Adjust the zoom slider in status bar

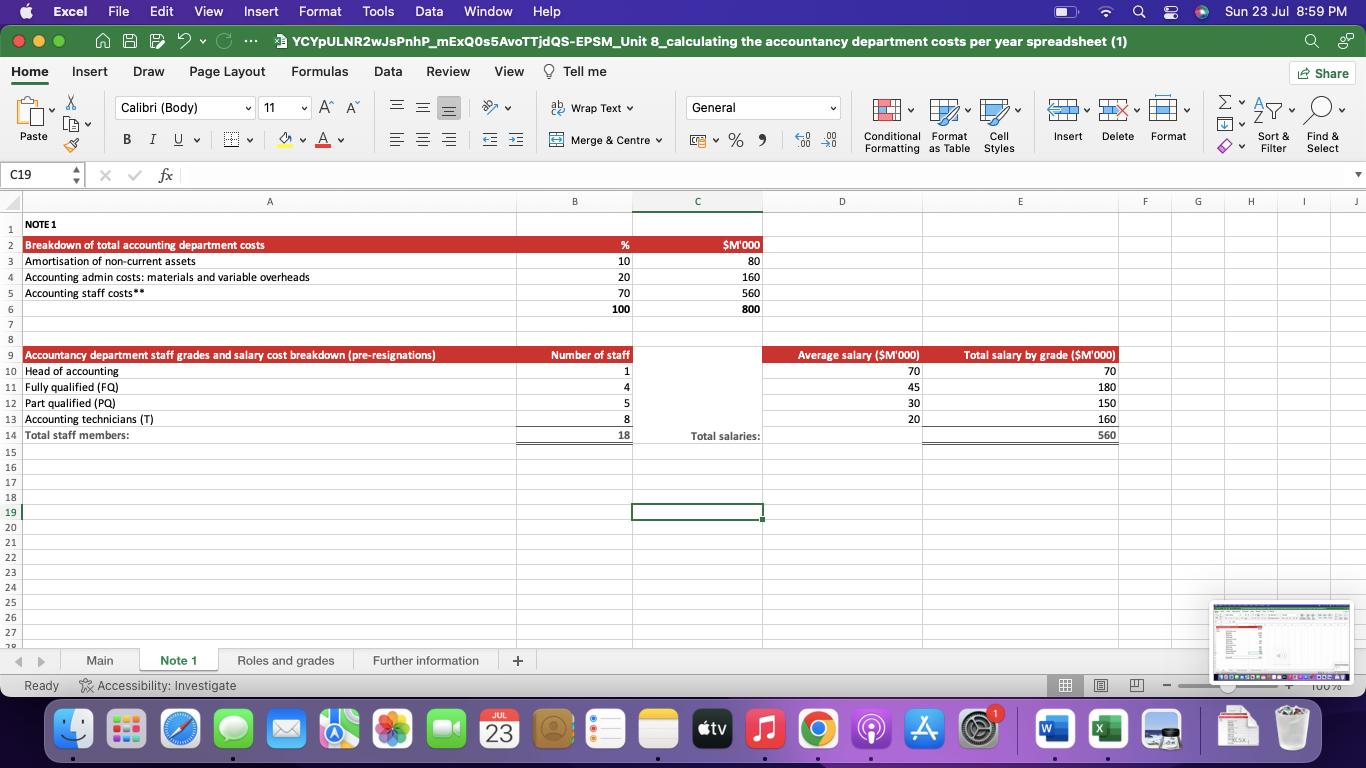1226,686
